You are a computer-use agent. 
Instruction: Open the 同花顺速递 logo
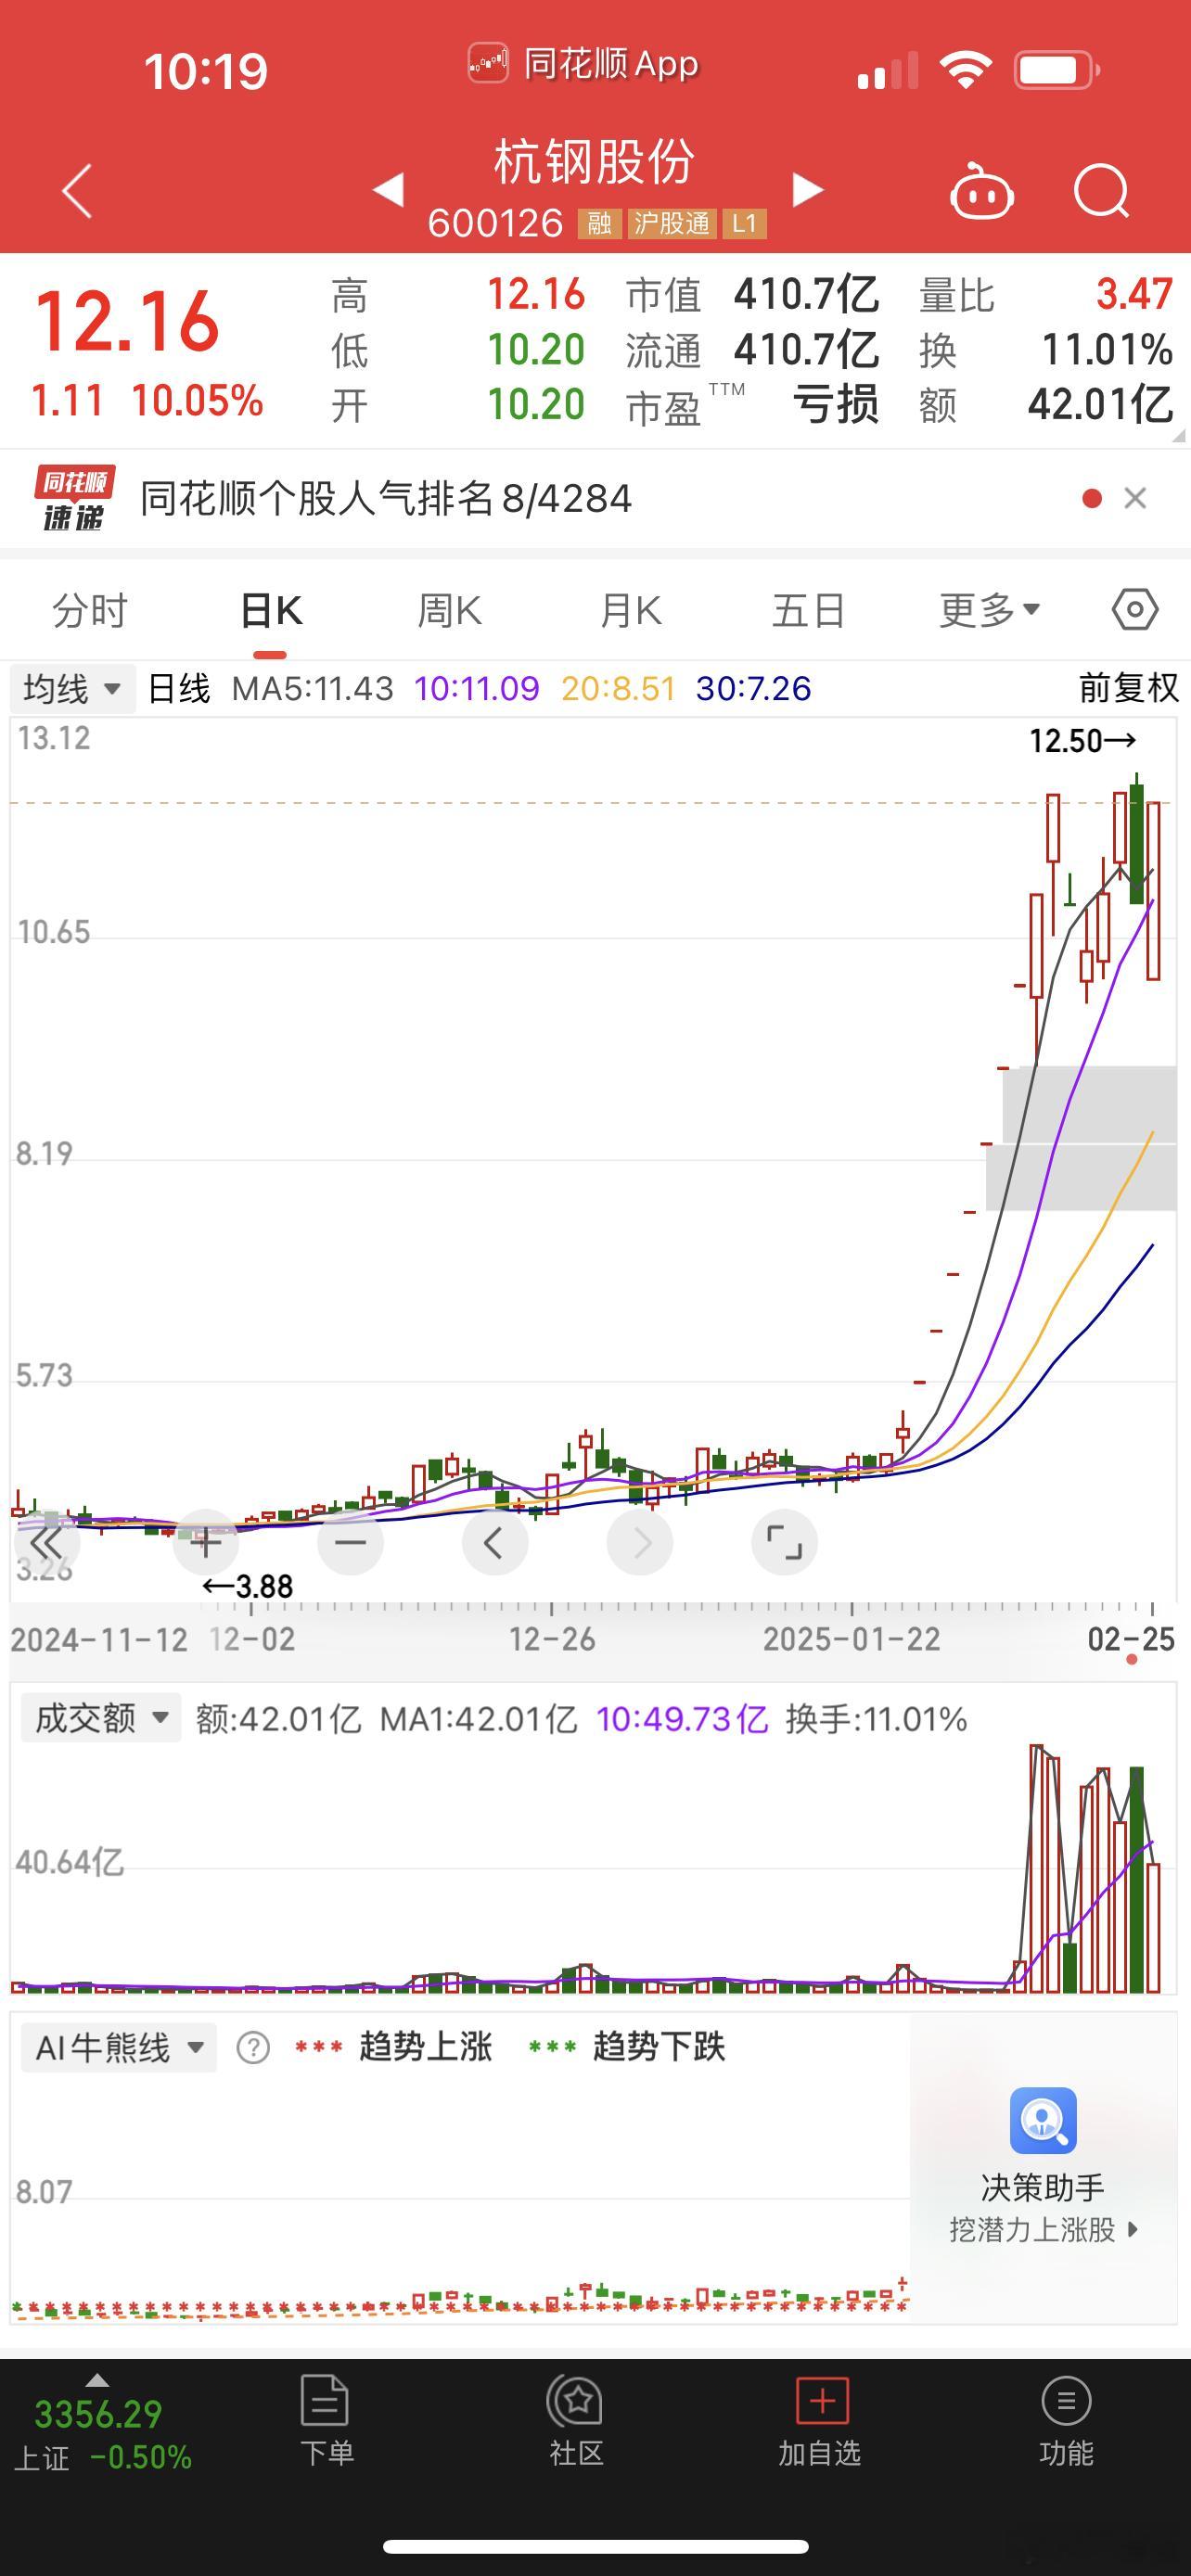pyautogui.click(x=74, y=498)
